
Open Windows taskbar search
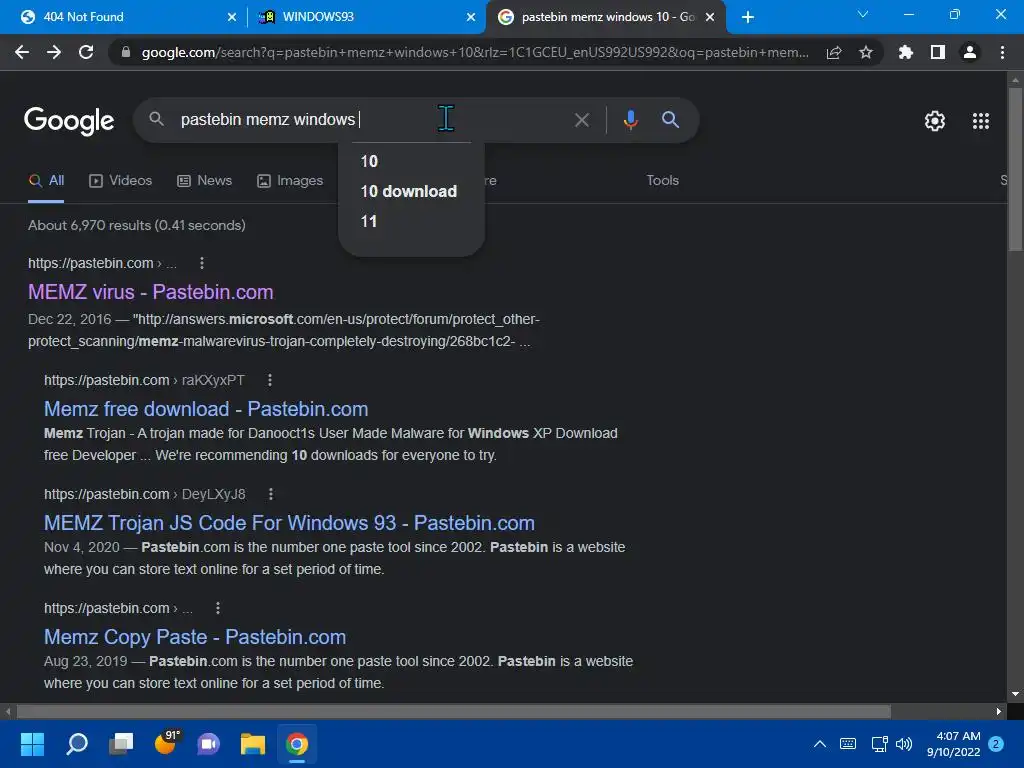tap(77, 744)
